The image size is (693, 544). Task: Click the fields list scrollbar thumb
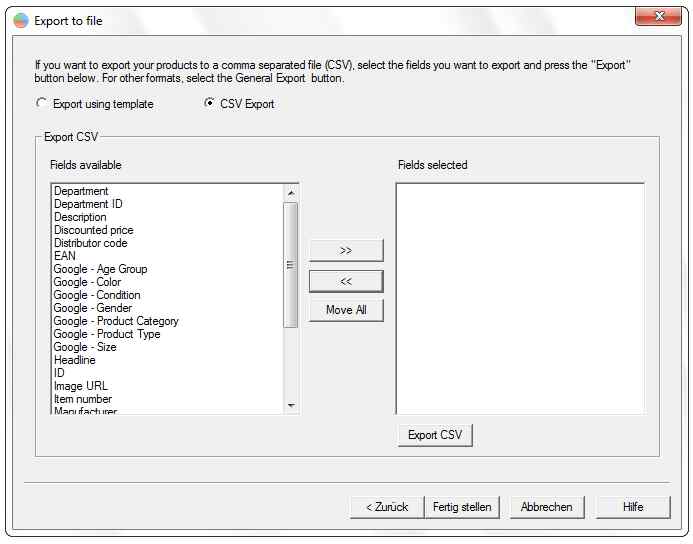click(x=291, y=265)
